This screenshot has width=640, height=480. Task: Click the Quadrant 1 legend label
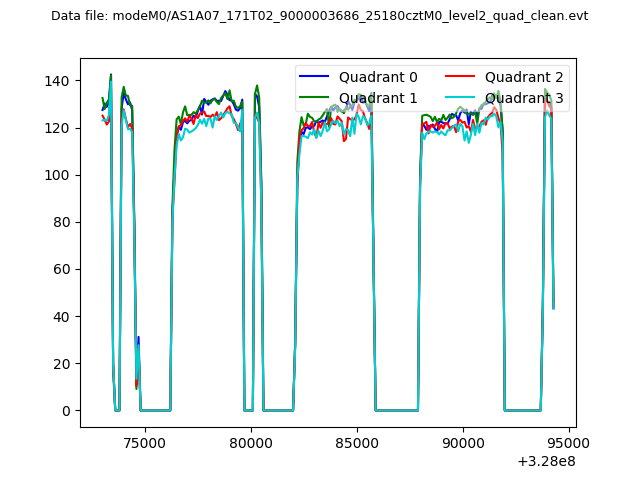pos(378,97)
